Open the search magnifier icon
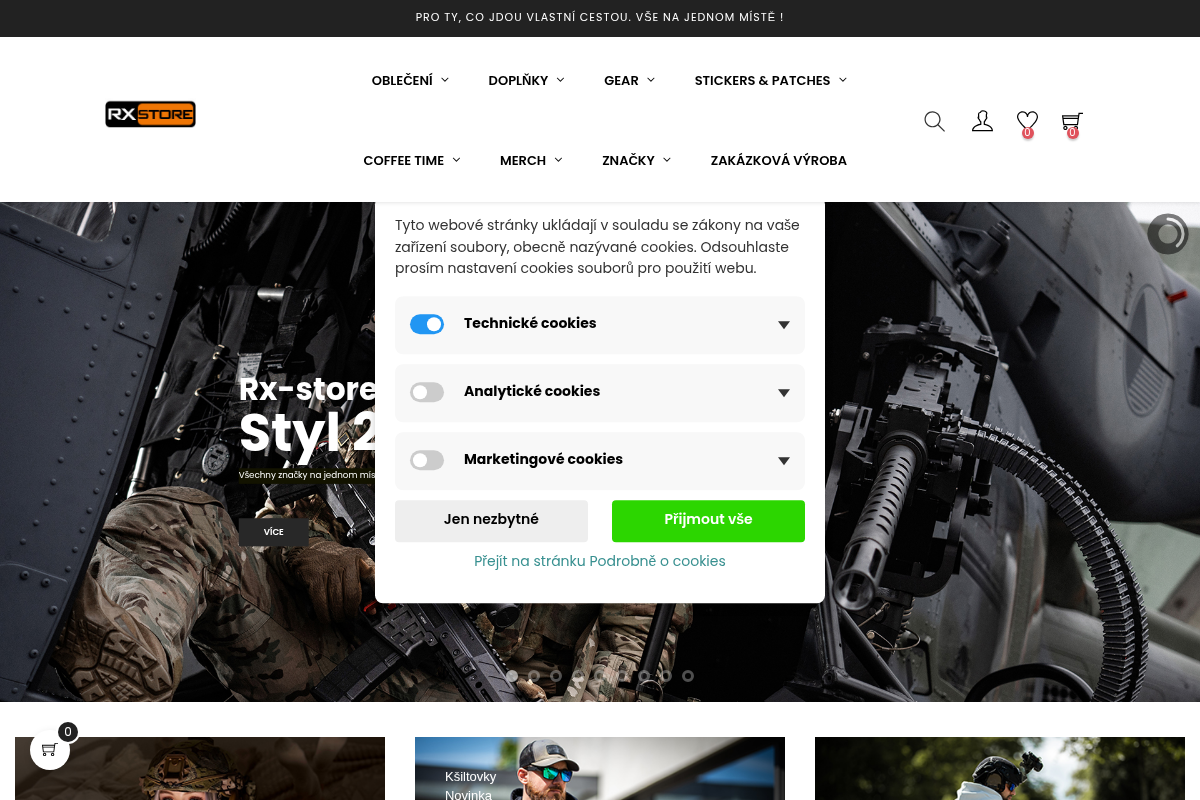The width and height of the screenshot is (1200, 800). point(934,121)
